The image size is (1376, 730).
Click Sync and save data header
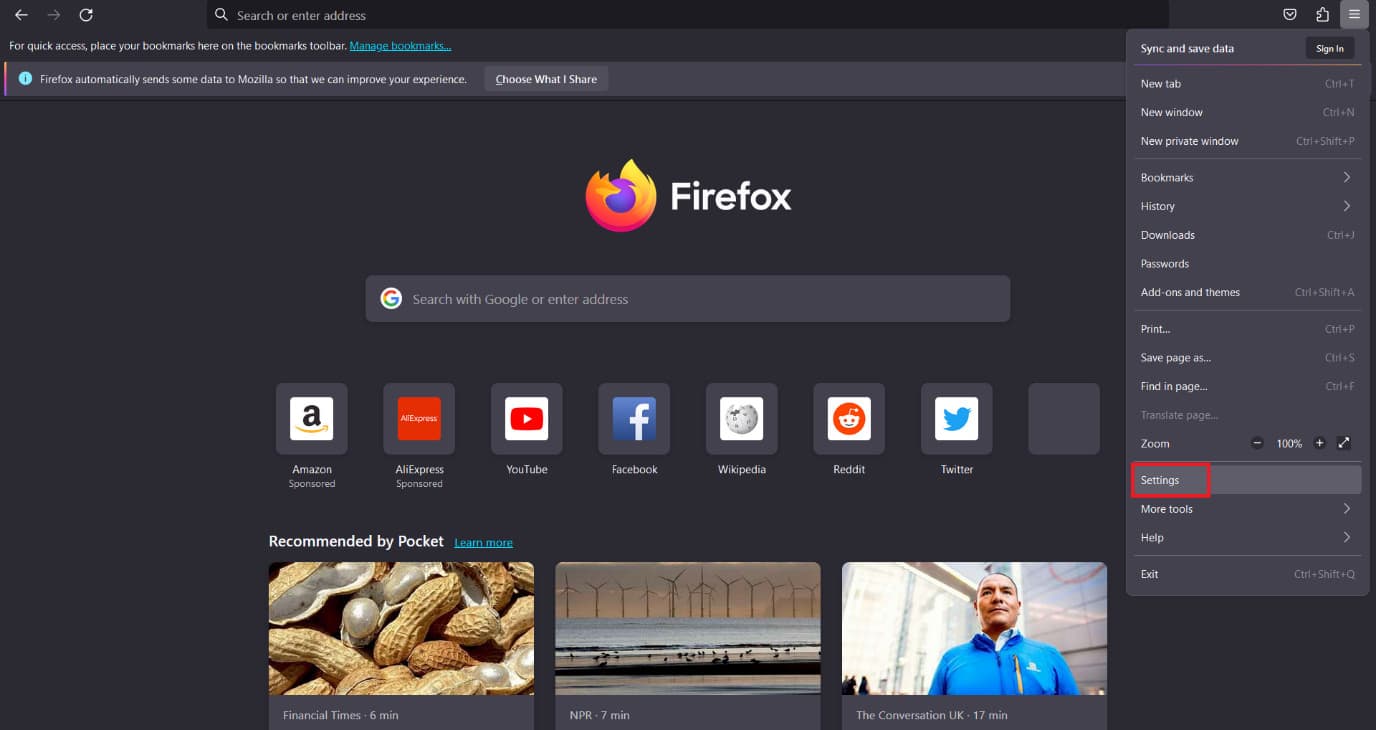(x=1187, y=48)
